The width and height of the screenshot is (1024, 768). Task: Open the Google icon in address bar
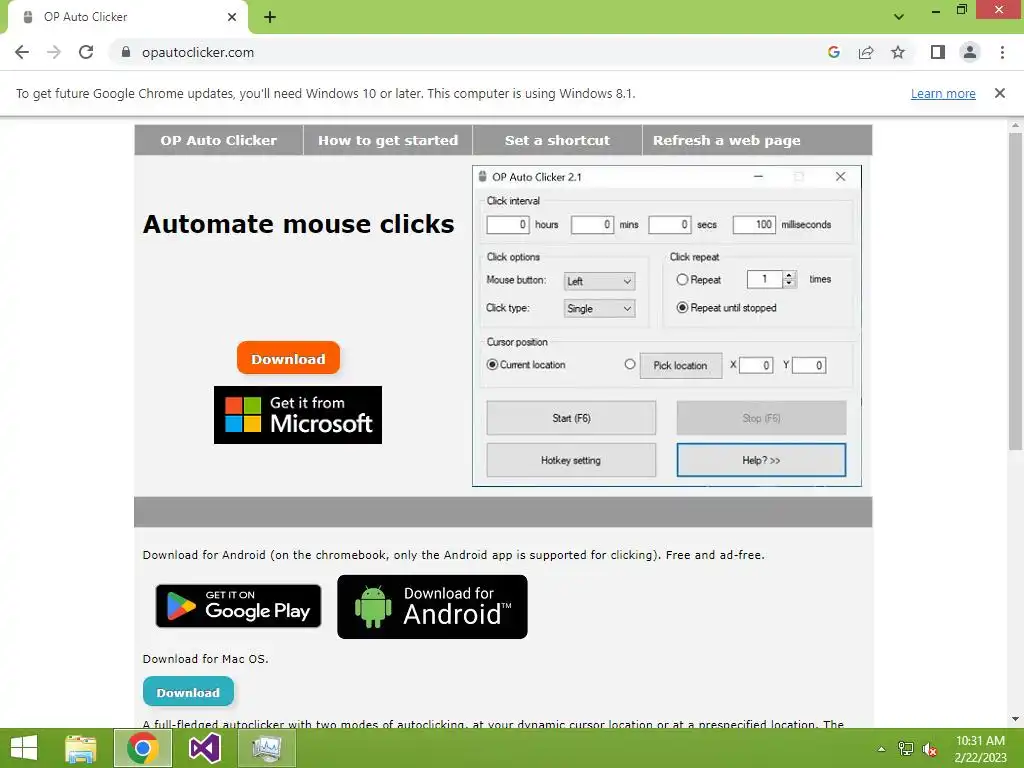pos(833,52)
